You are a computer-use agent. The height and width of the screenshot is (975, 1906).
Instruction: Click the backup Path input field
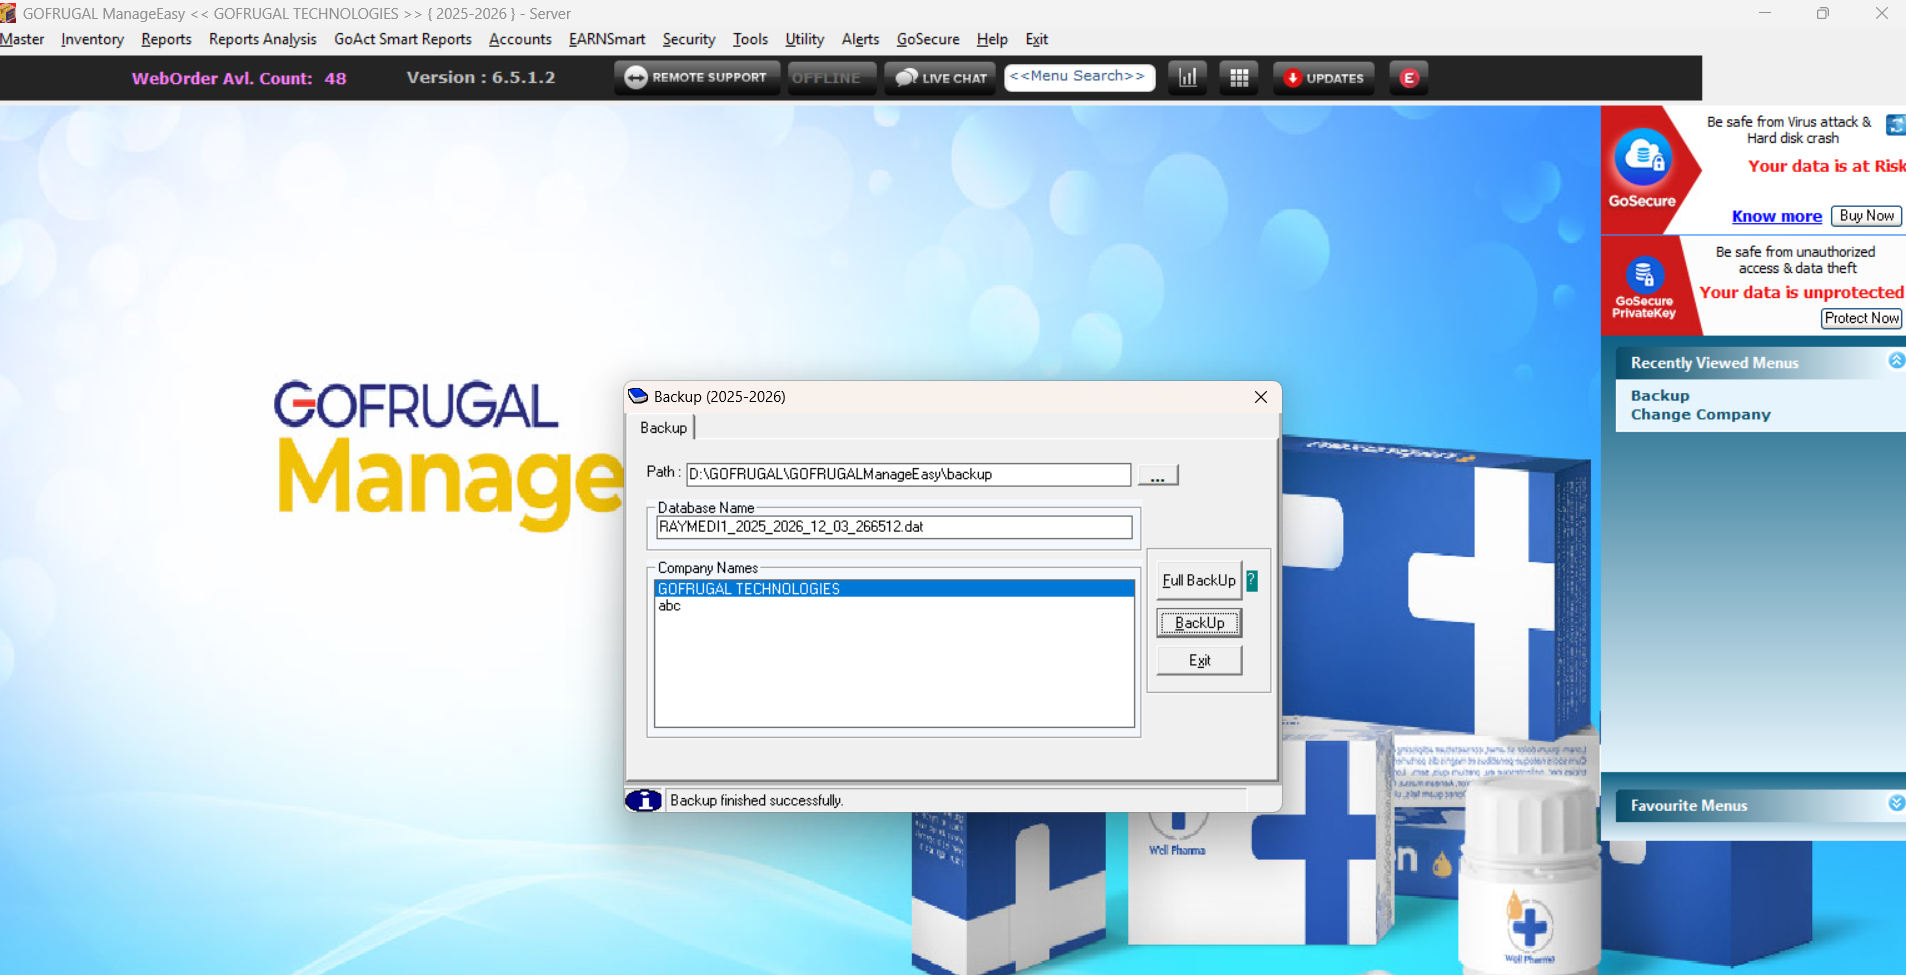coord(908,474)
